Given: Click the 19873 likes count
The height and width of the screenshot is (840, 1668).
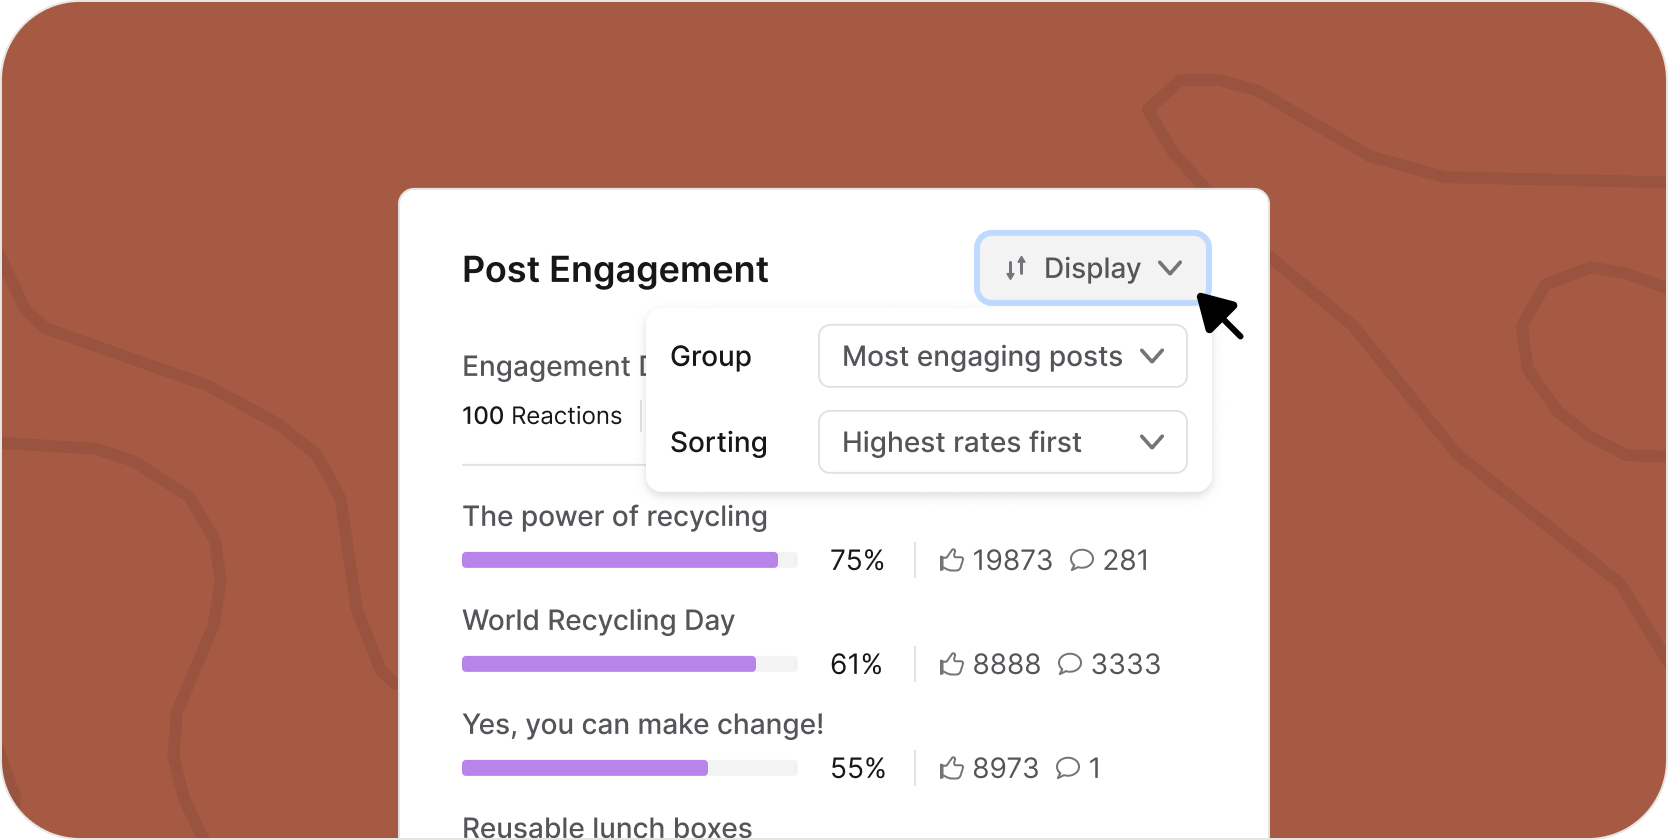Looking at the screenshot, I should pyautogui.click(x=1012, y=561).
